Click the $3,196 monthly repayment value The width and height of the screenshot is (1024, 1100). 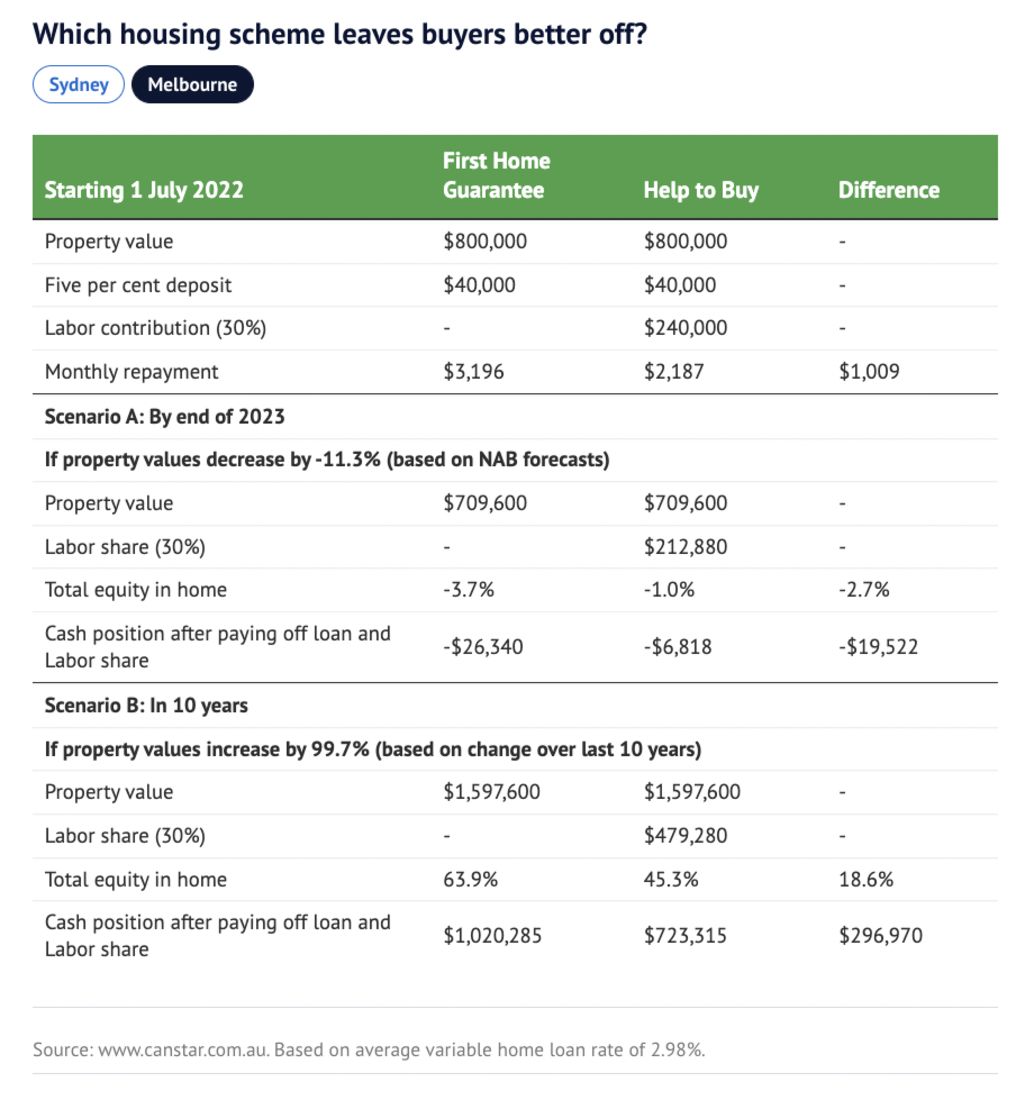(473, 372)
